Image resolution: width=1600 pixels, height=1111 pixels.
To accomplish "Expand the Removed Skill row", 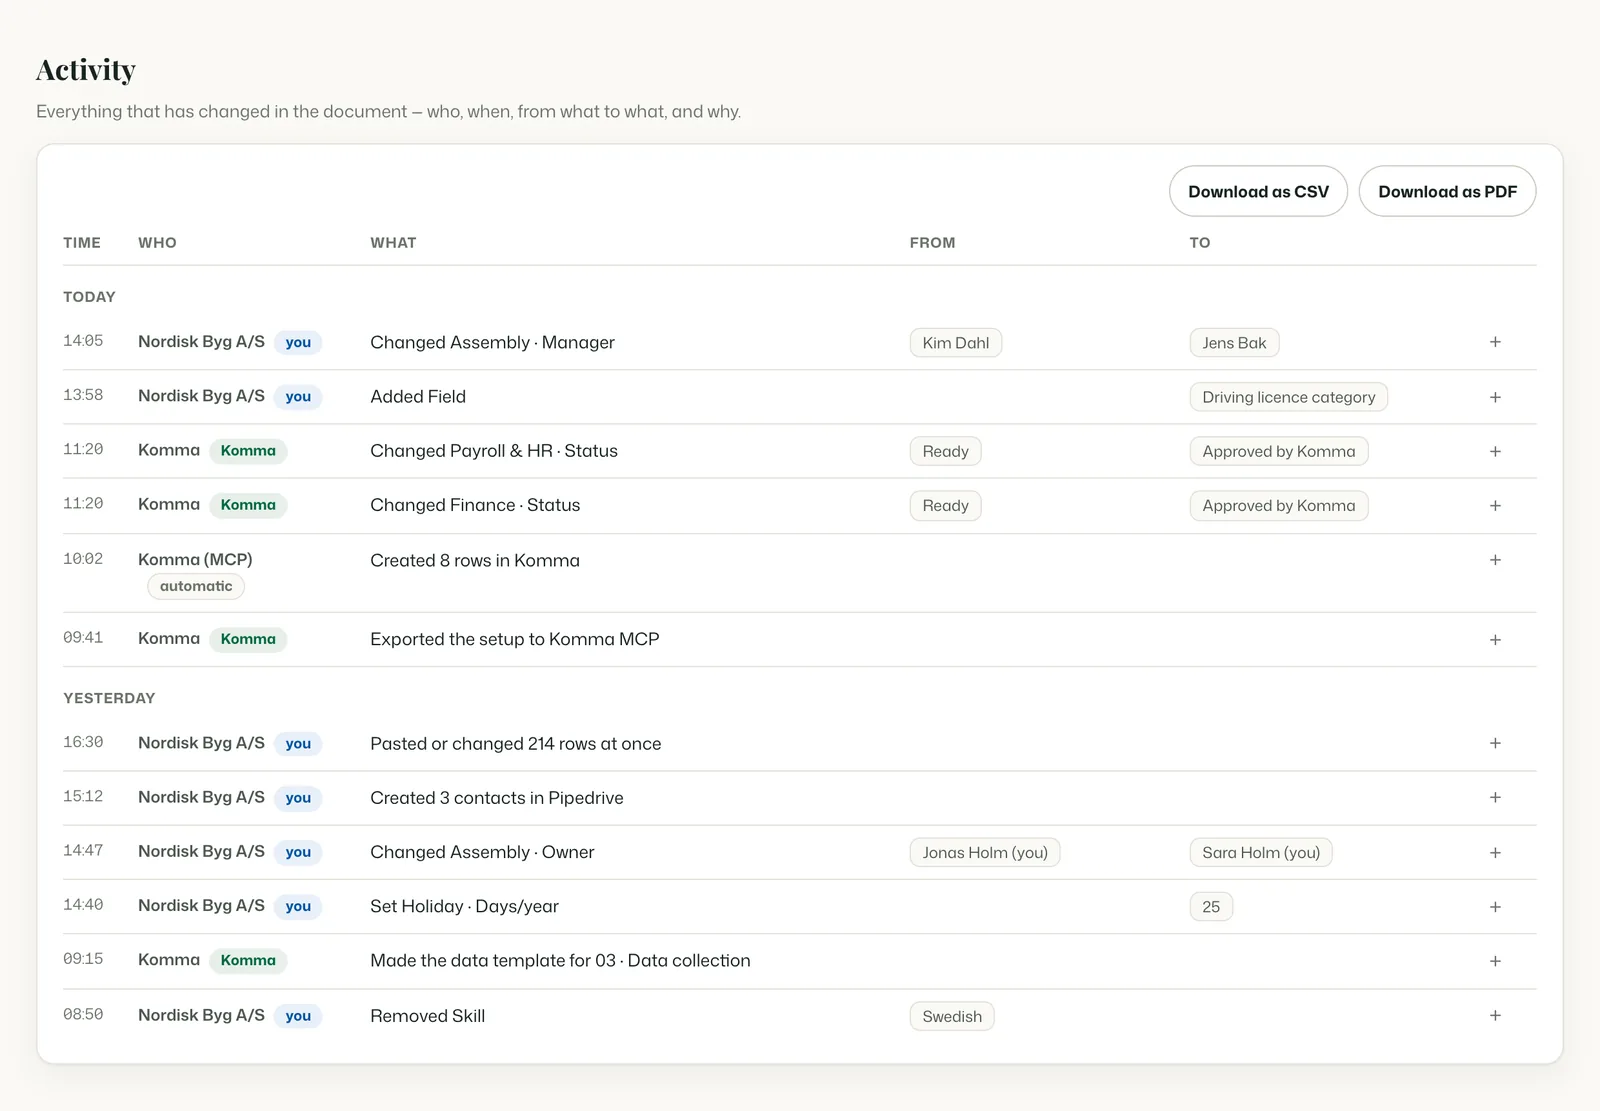I will [x=1495, y=1015].
